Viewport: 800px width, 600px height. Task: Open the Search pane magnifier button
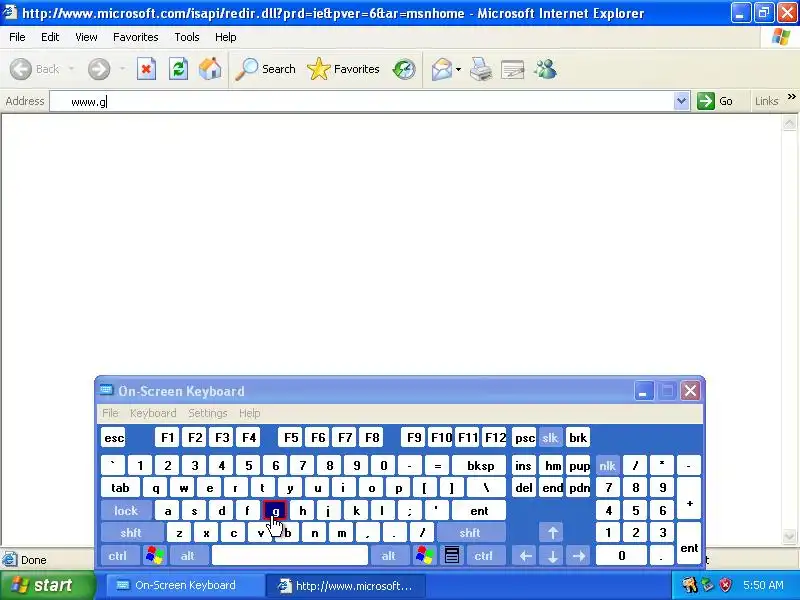[x=265, y=69]
